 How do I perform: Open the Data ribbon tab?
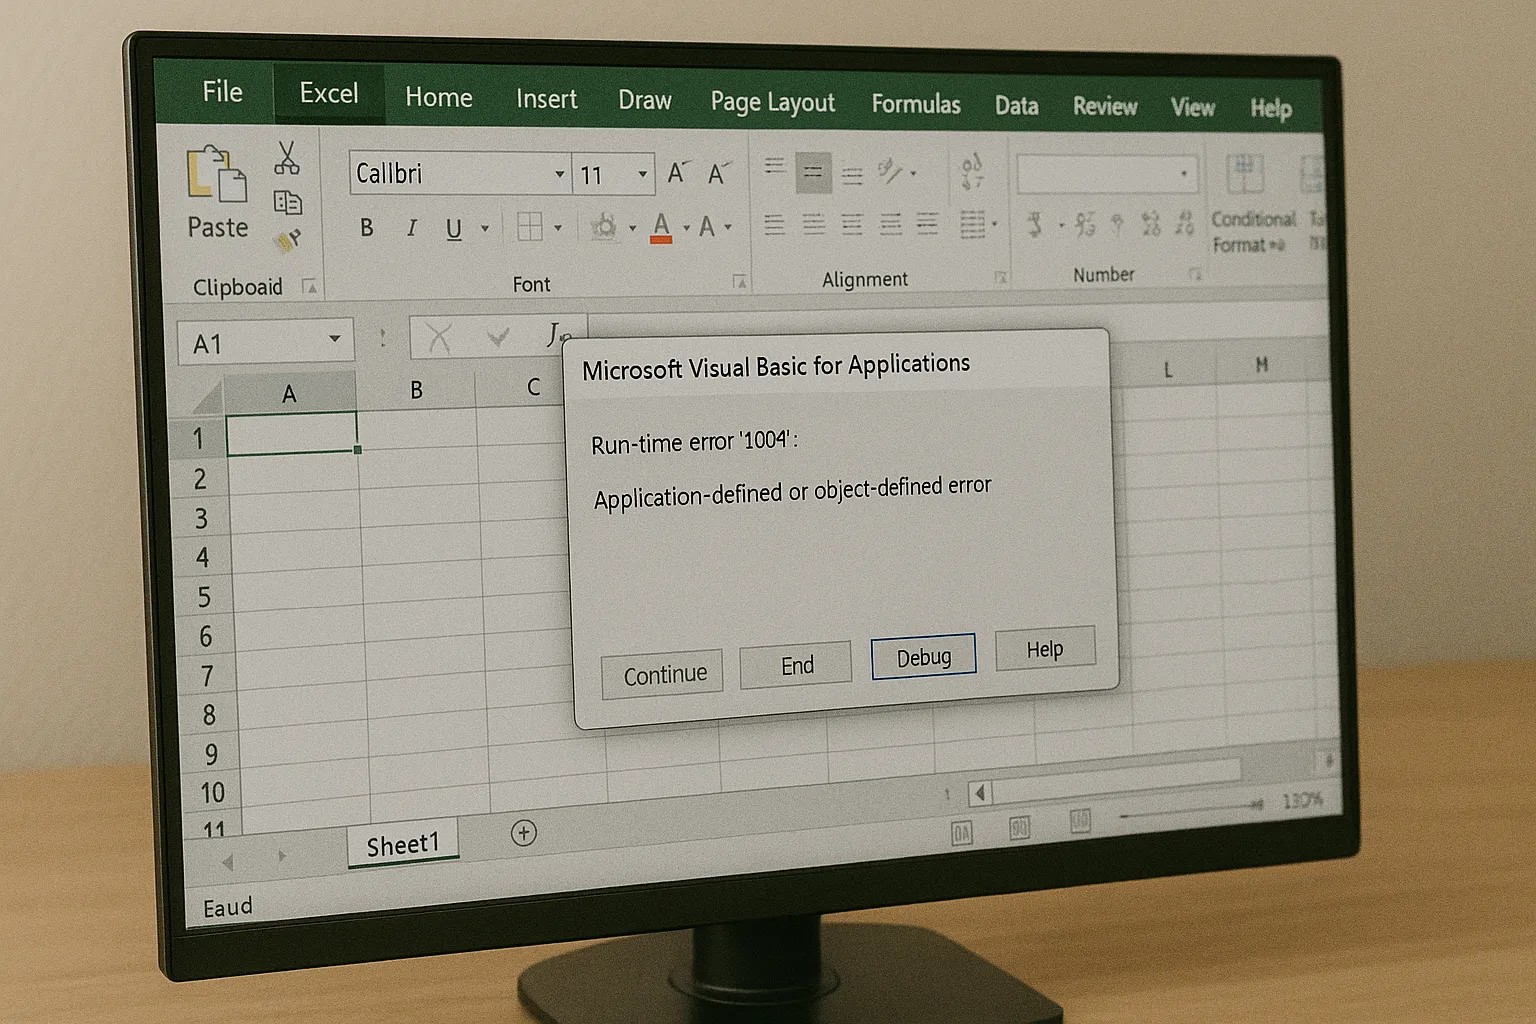(x=1016, y=105)
